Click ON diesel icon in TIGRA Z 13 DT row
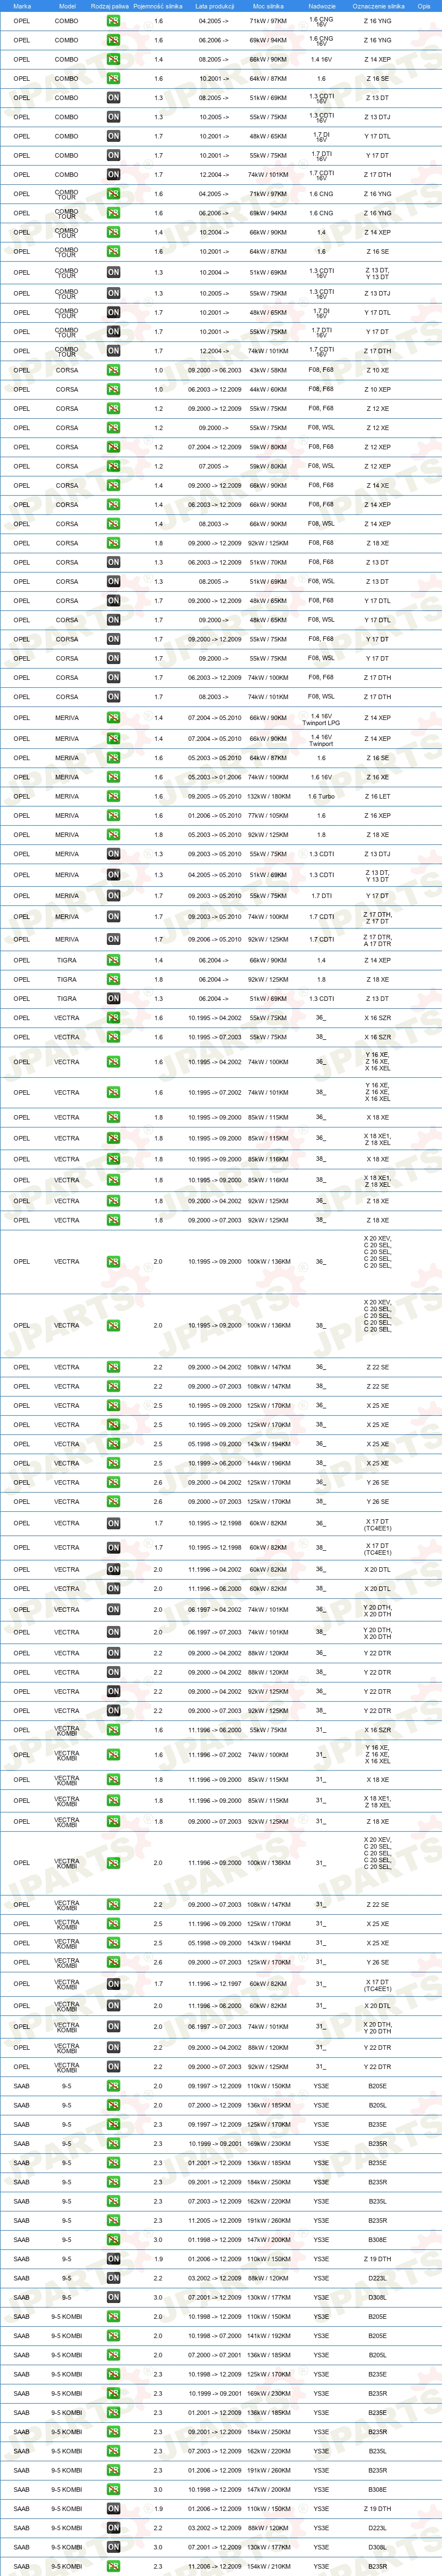Screen dimensions: 442x2576 (x=113, y=998)
